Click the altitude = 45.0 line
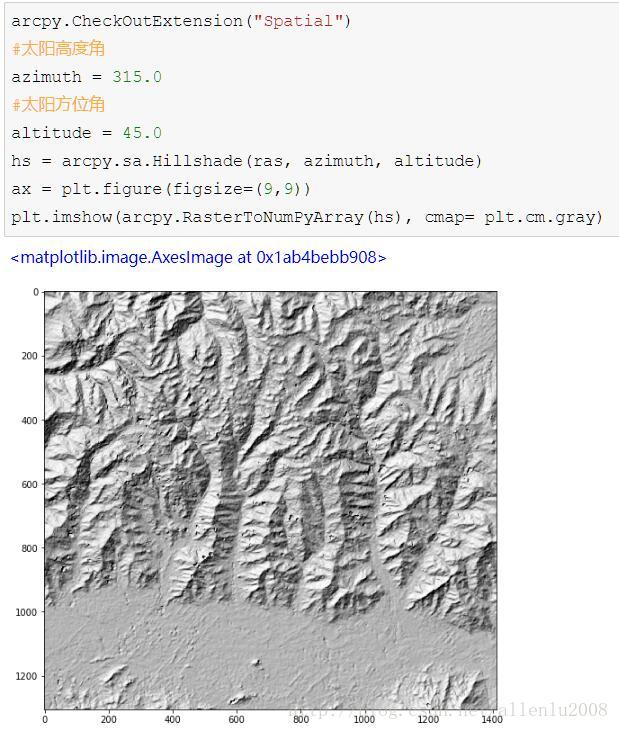 [87, 133]
